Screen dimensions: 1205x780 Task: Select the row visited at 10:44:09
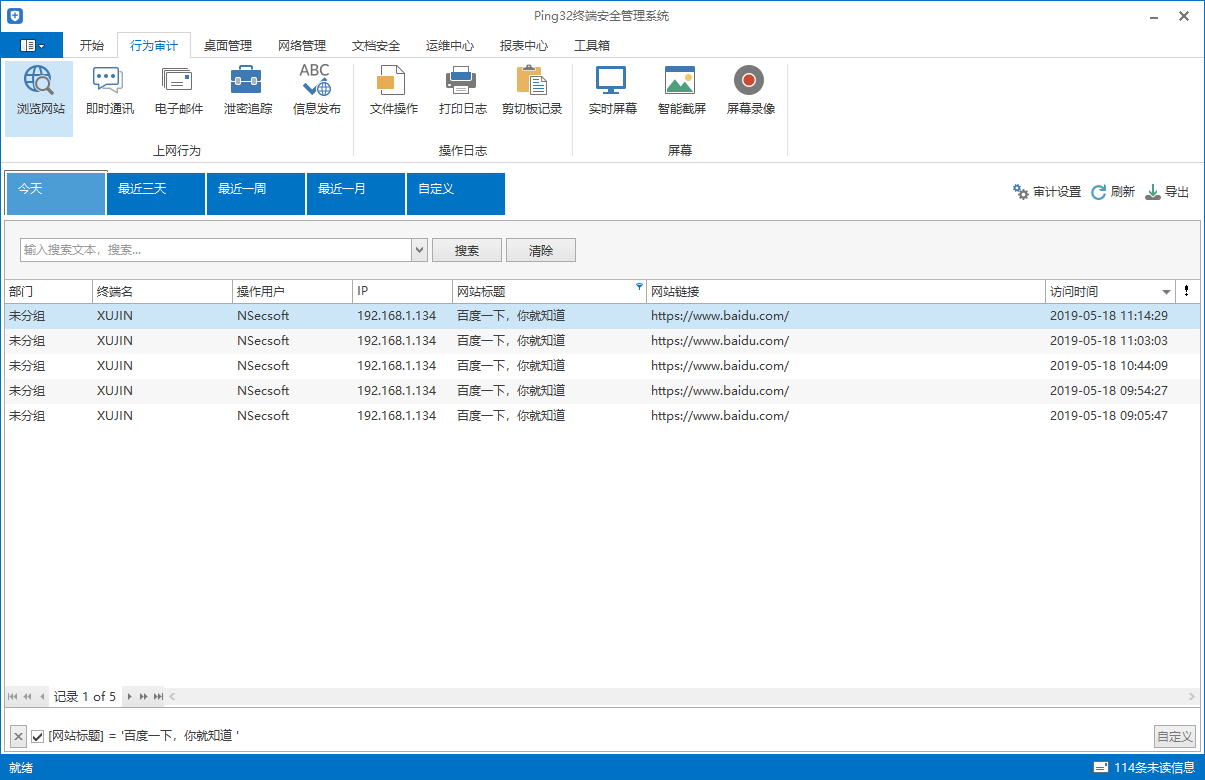click(602, 366)
